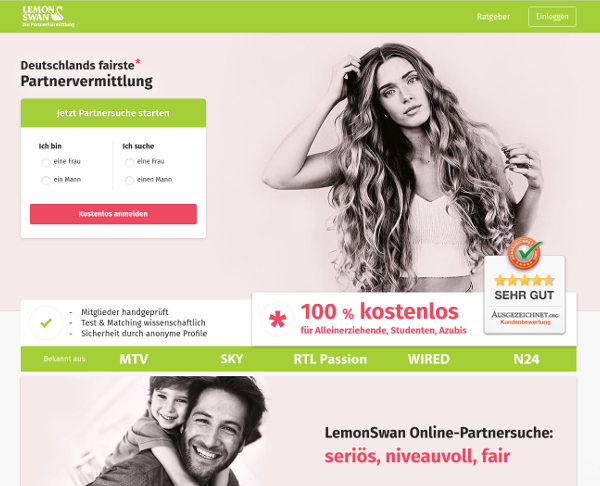
Task: Open the Ausgezeichnet.org Kundenbewertung badge
Action: pos(525,295)
